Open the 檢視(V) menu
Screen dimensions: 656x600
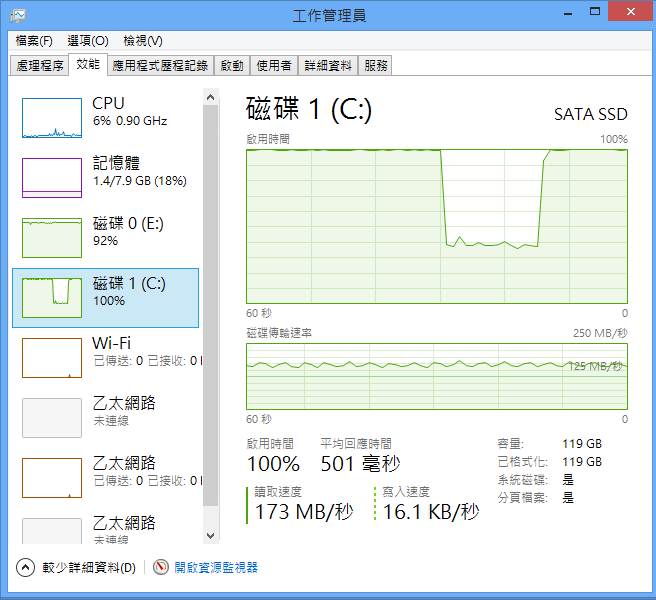(143, 41)
